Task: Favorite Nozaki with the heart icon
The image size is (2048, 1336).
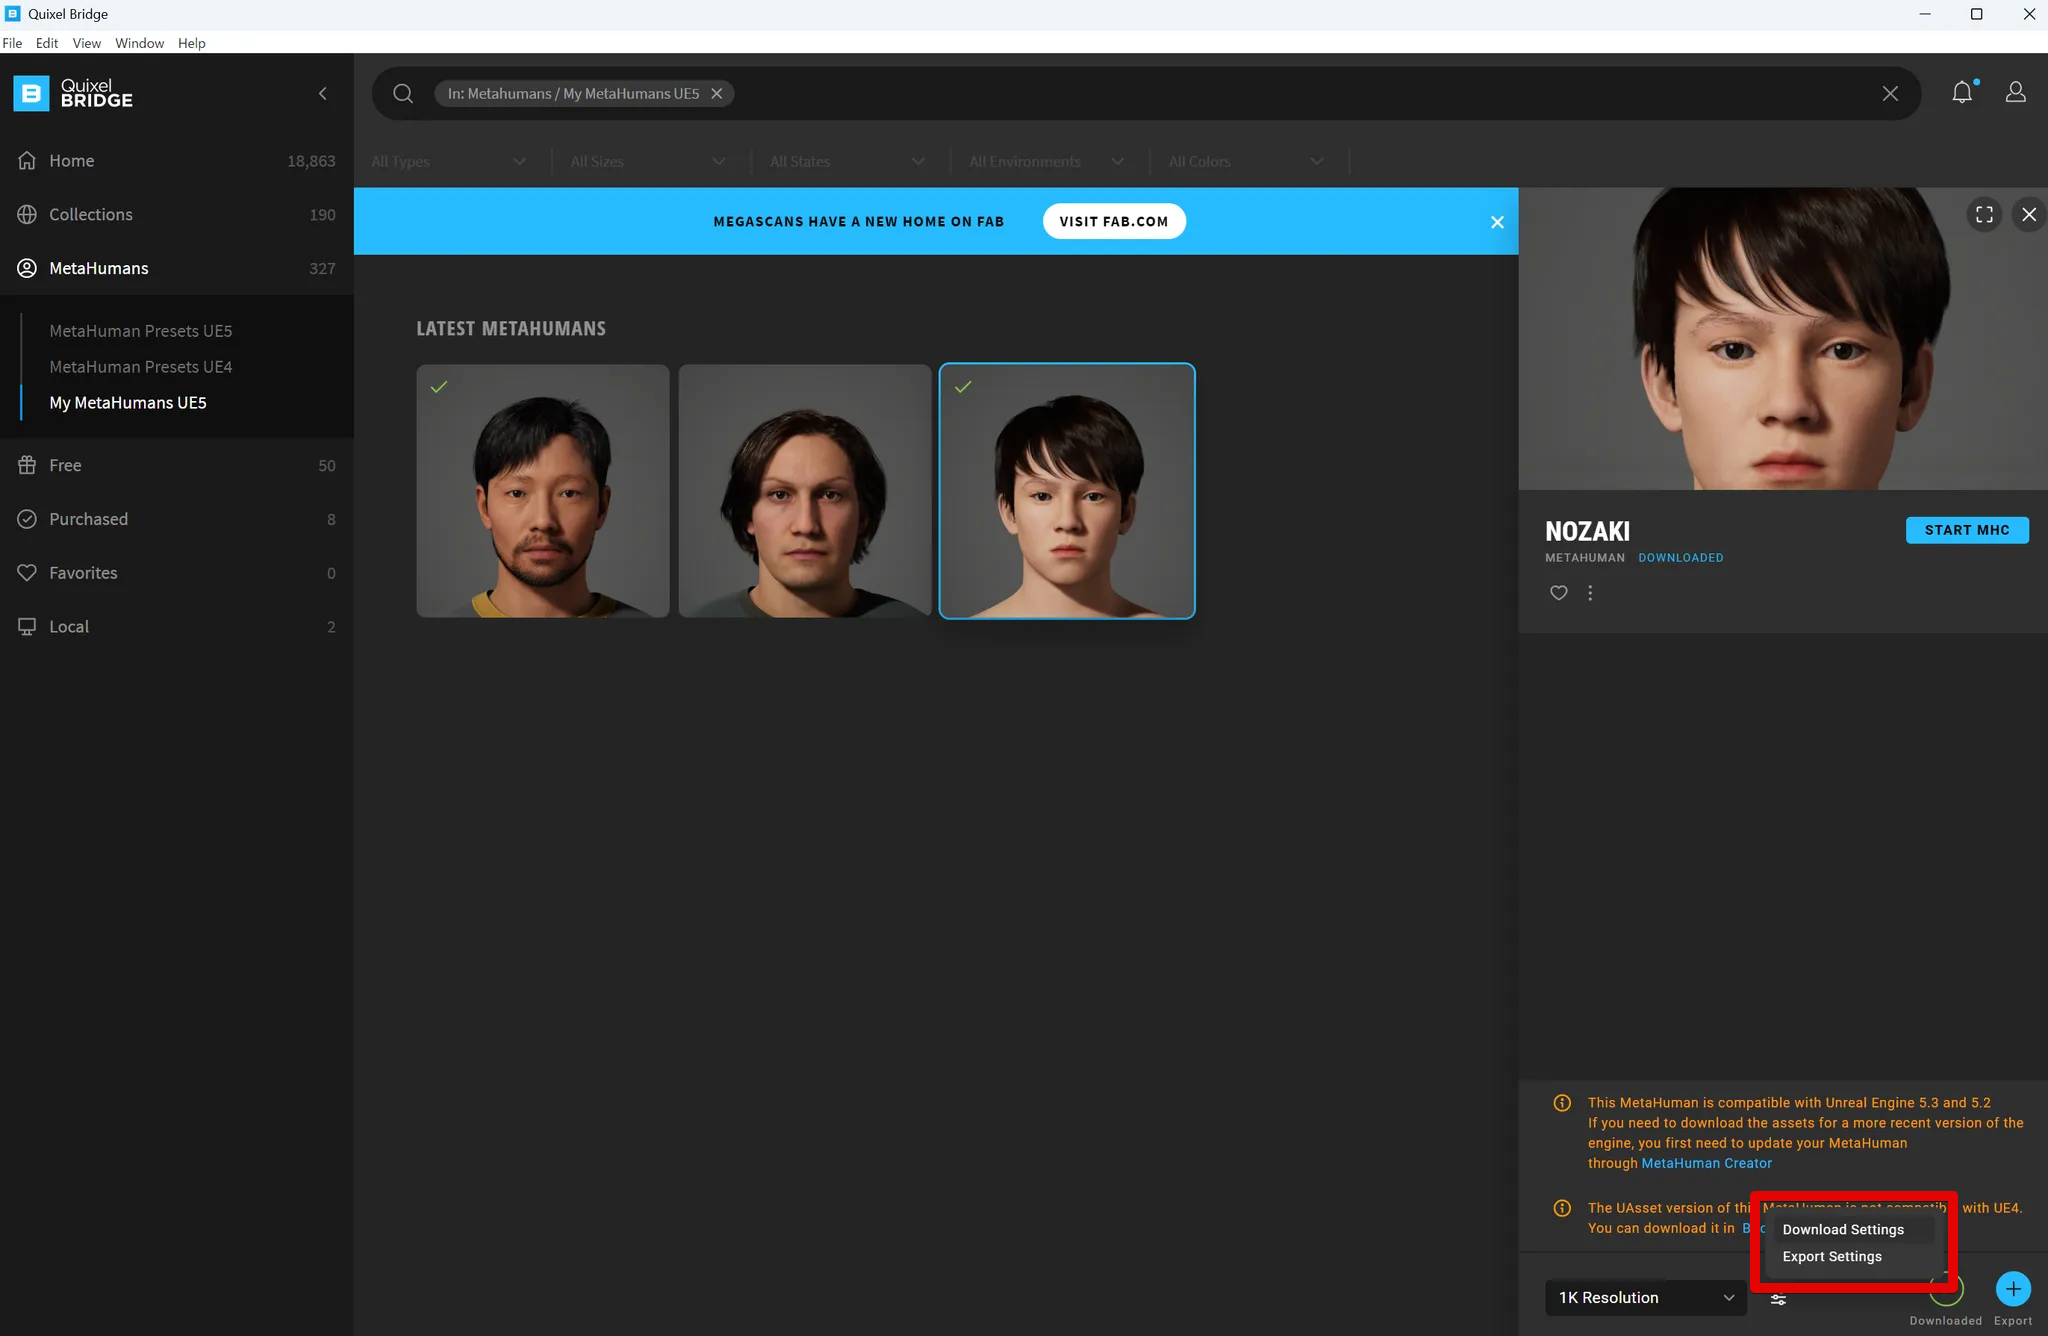Action: [1558, 593]
